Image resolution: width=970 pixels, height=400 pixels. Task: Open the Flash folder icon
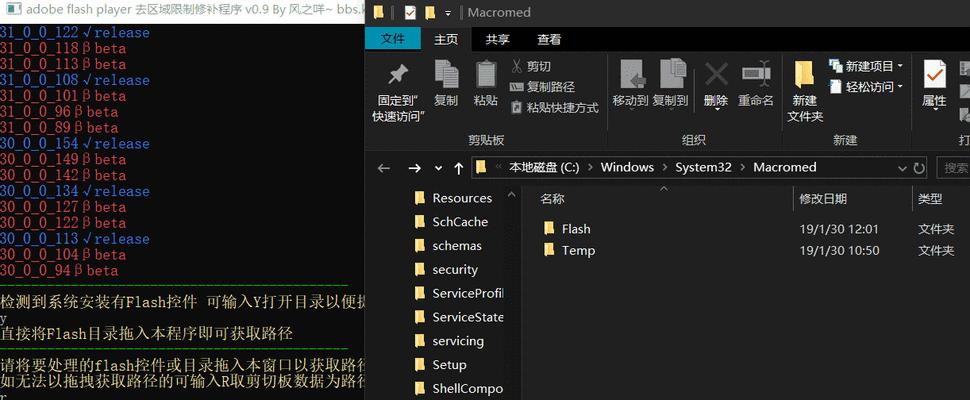(549, 229)
